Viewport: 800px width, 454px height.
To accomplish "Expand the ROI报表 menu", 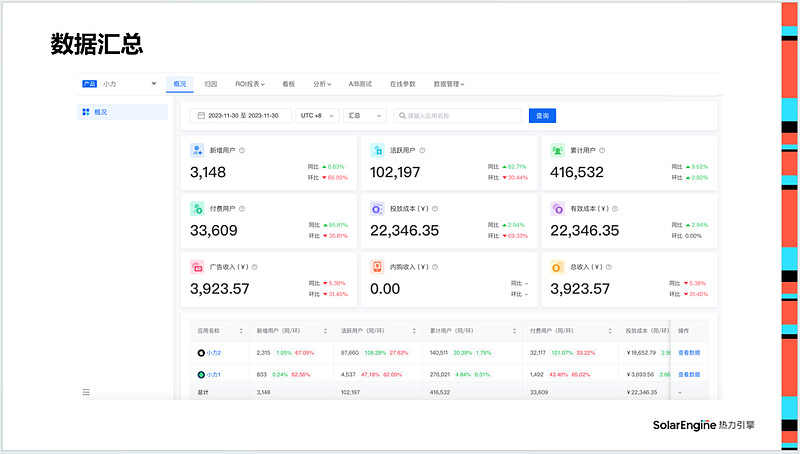I will click(250, 84).
